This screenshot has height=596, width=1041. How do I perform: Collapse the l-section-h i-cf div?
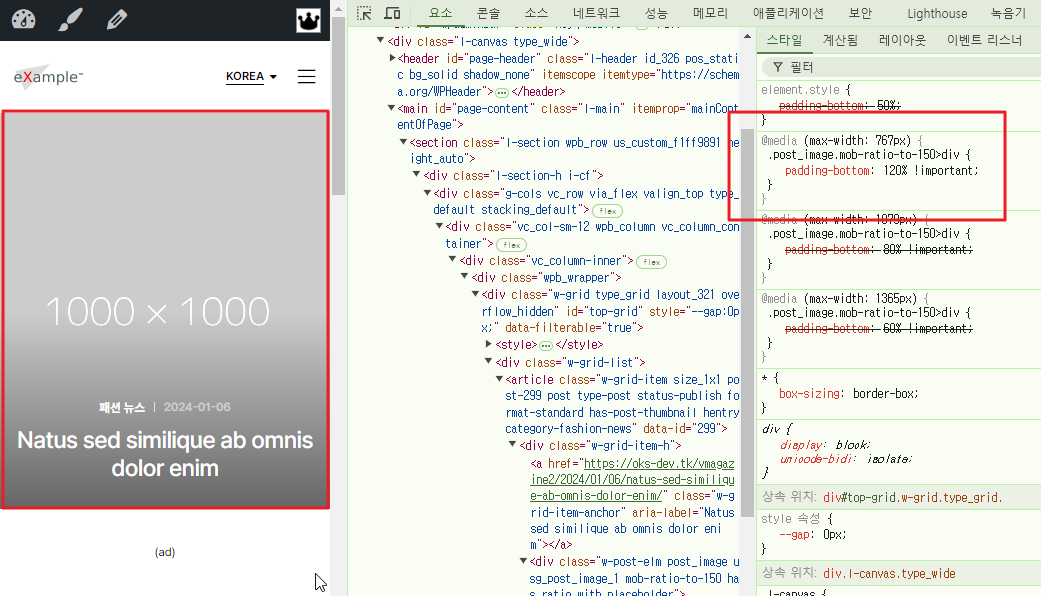pyautogui.click(x=416, y=175)
